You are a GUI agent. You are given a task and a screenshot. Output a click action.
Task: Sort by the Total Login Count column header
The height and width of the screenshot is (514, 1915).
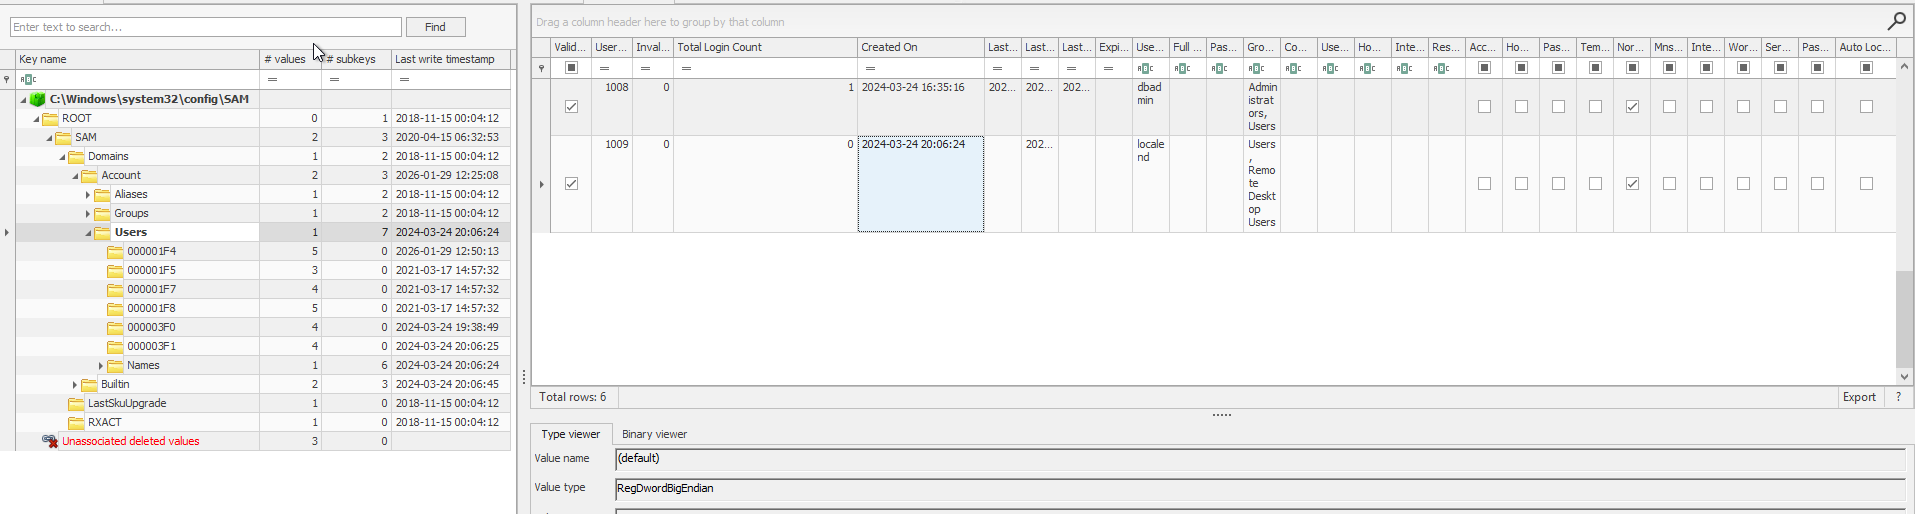765,47
